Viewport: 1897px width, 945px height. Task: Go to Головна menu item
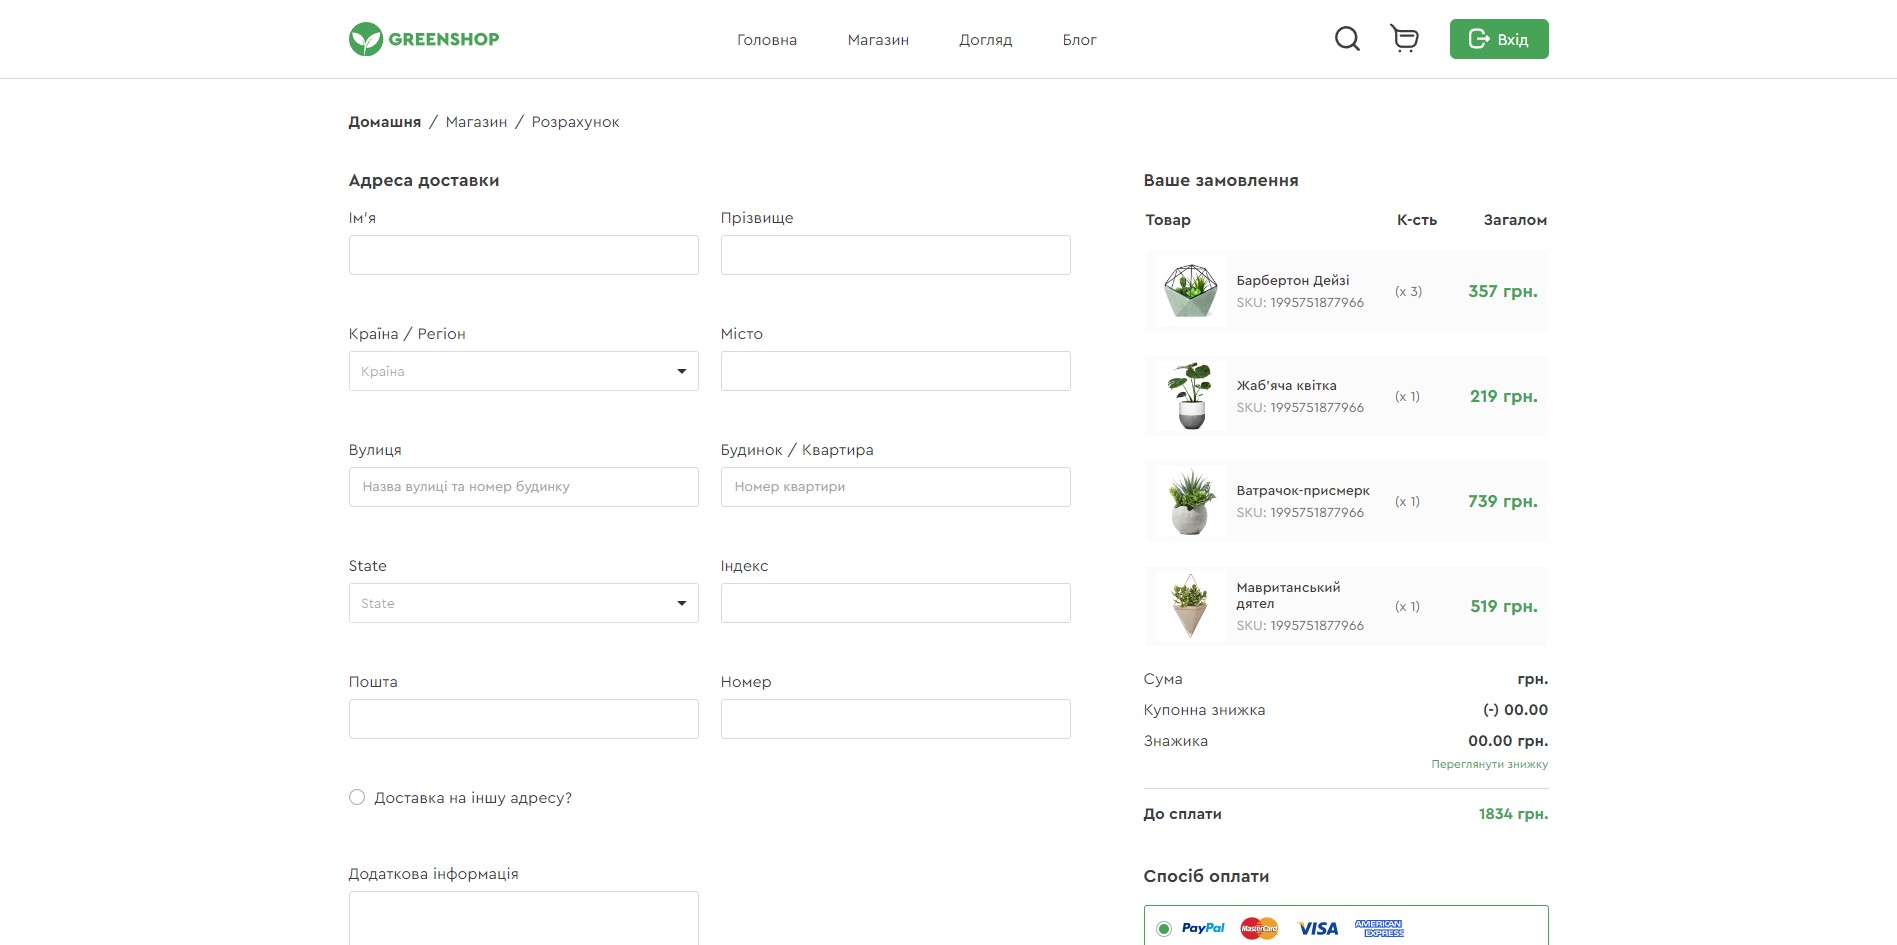coord(767,40)
